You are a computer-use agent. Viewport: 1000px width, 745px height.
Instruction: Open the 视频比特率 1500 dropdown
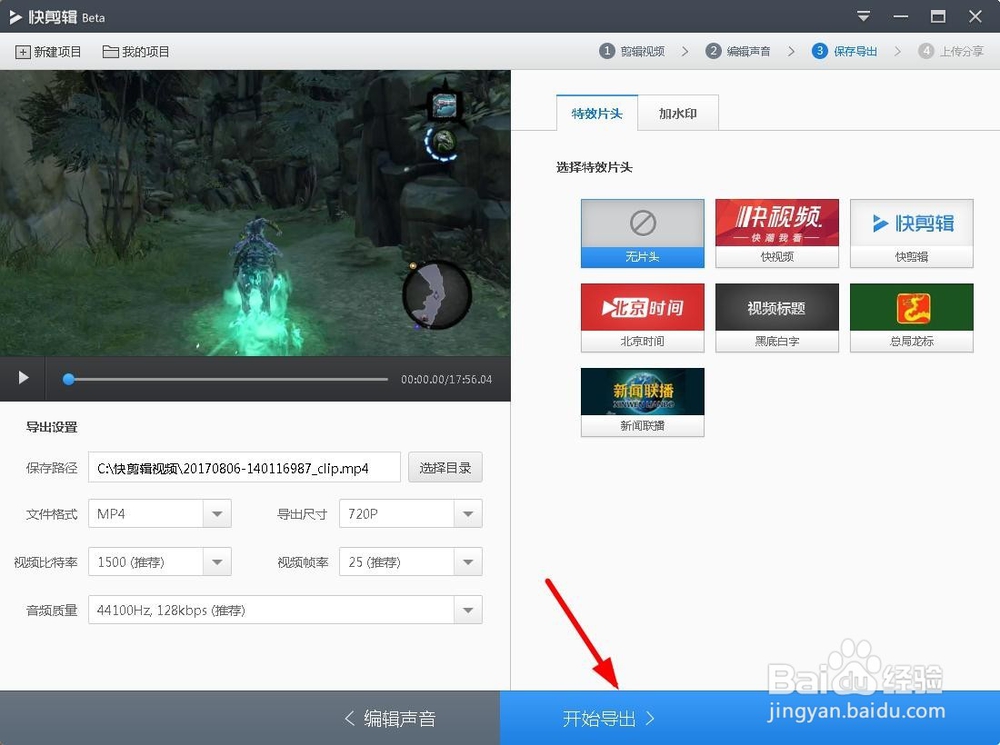point(159,562)
